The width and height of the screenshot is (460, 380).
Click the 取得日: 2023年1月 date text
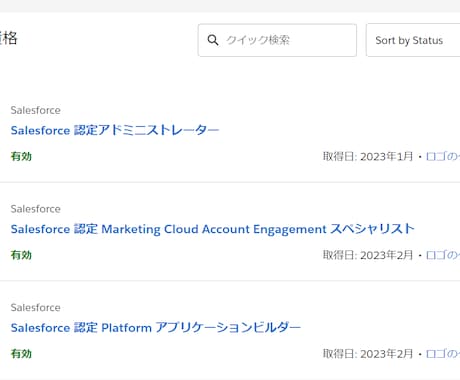tap(368, 156)
